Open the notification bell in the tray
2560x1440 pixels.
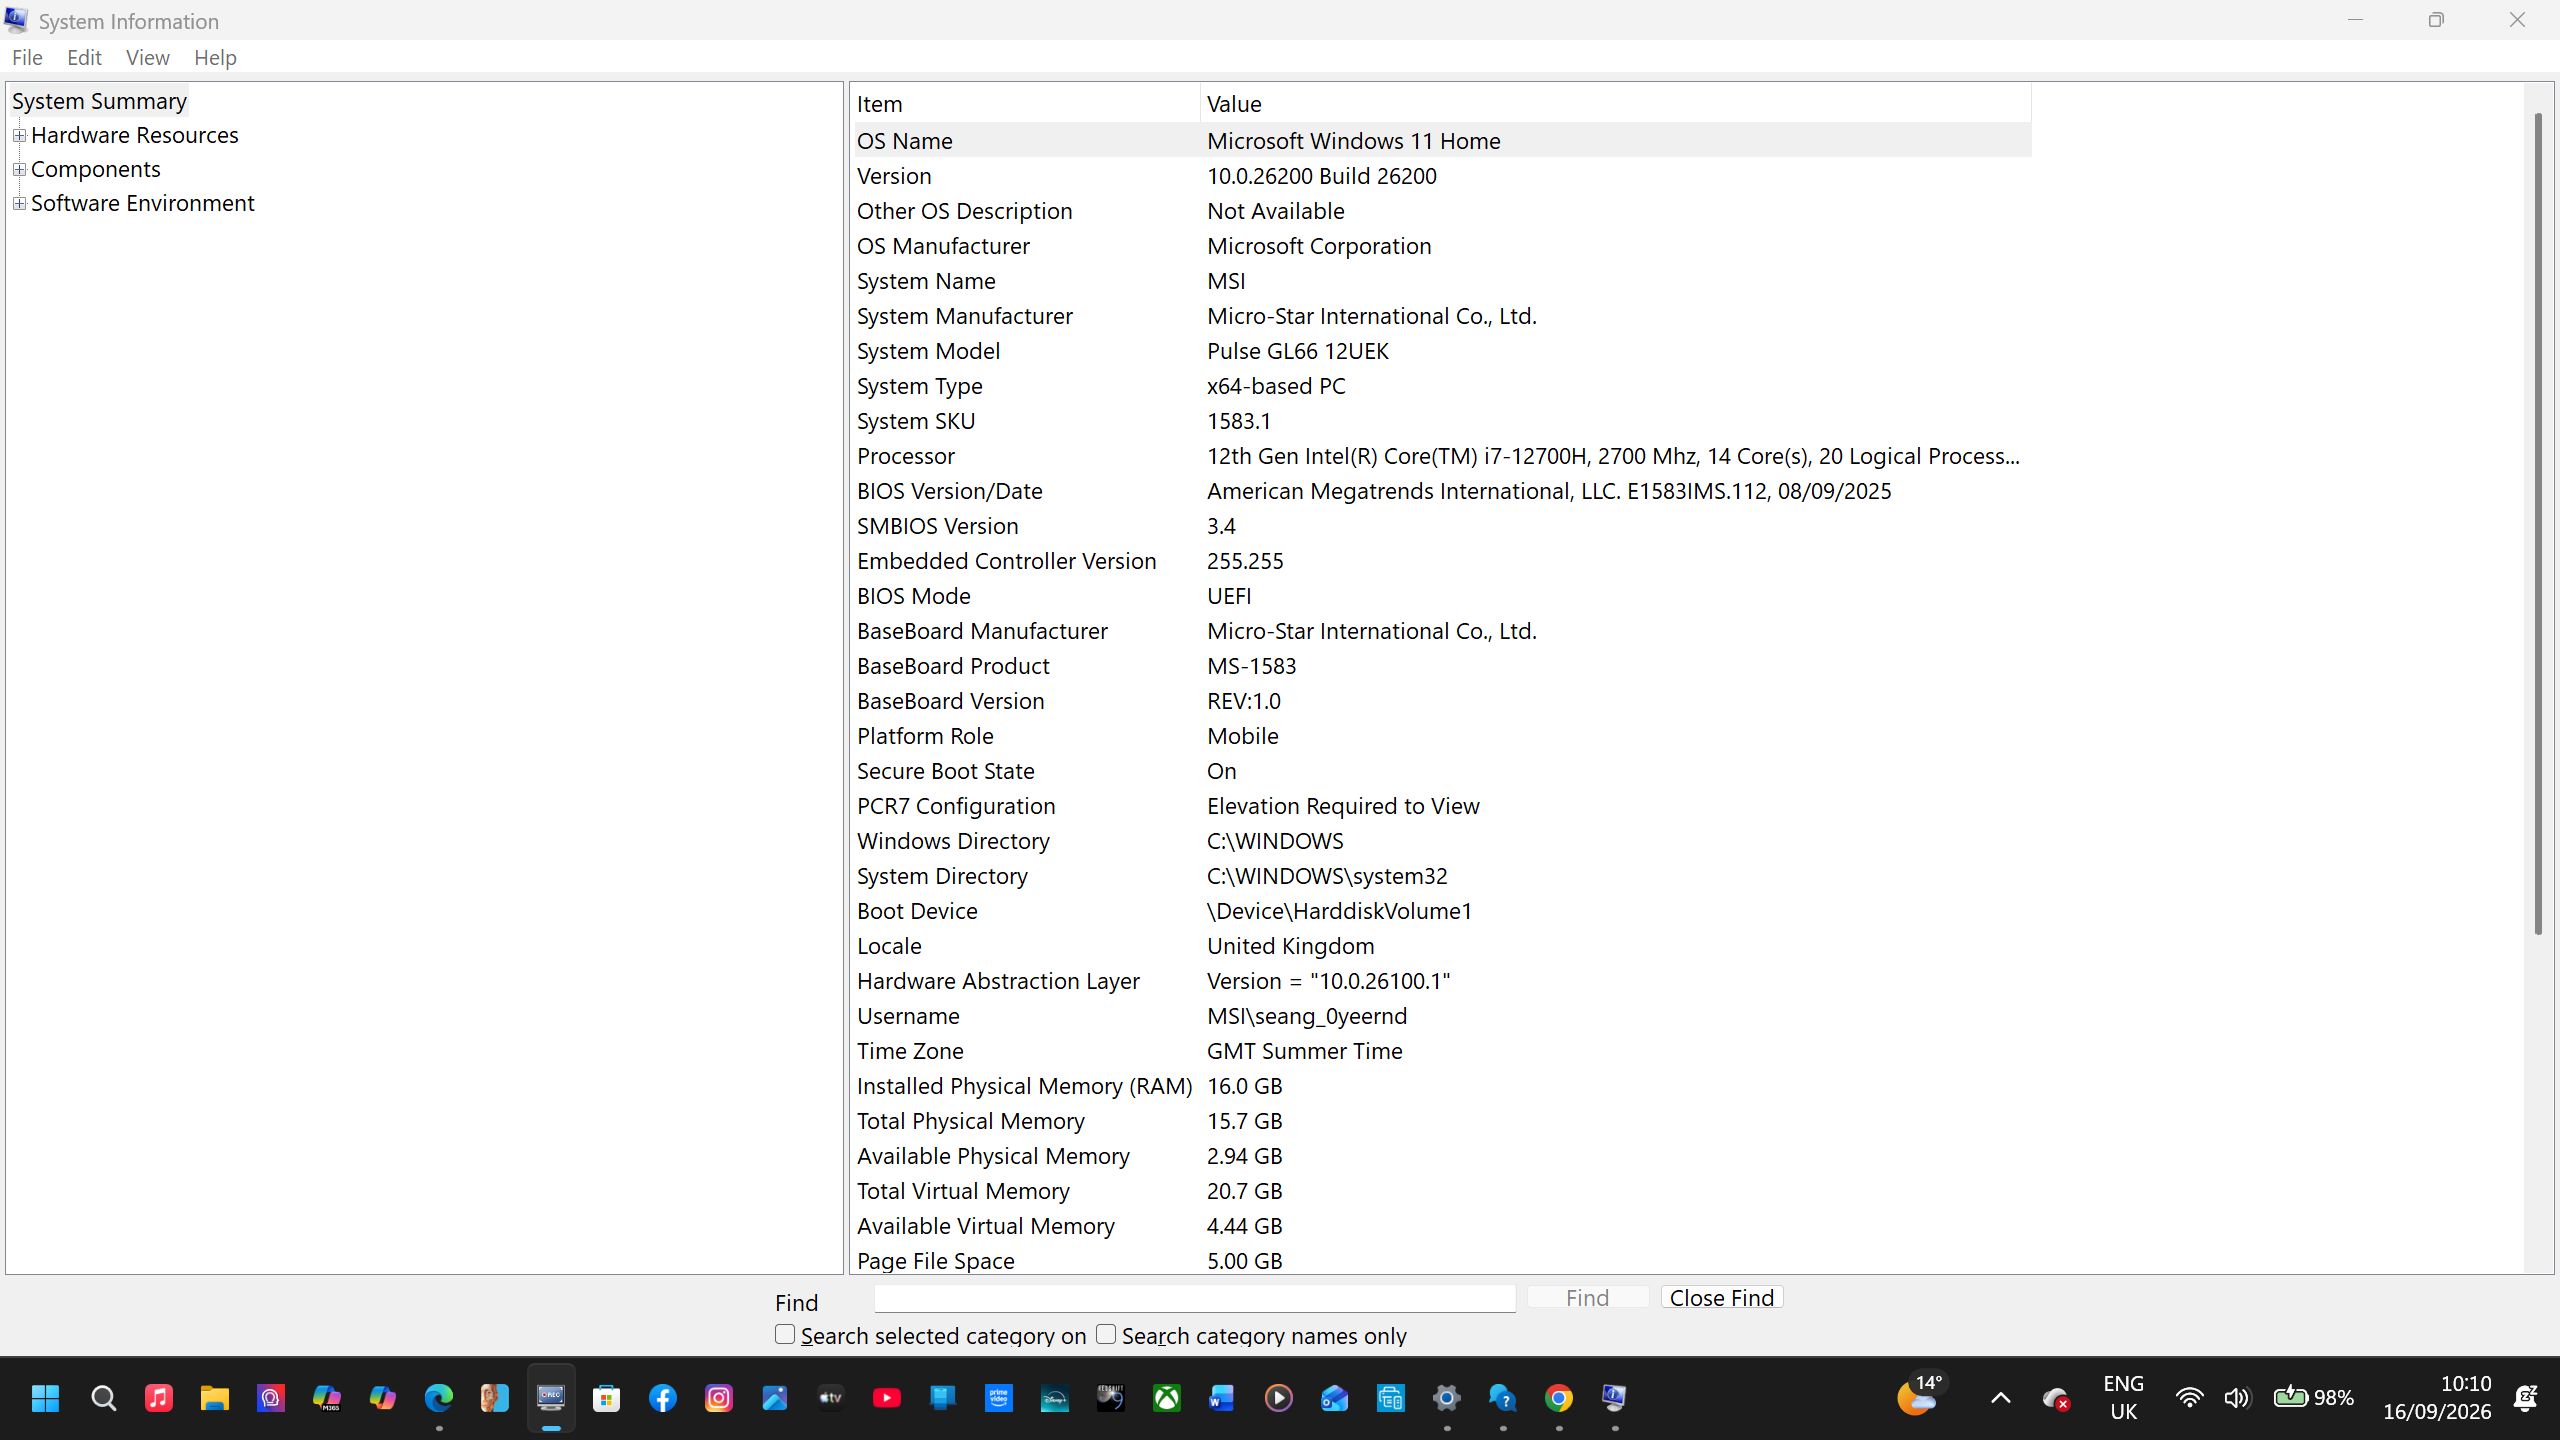[x=2525, y=1398]
